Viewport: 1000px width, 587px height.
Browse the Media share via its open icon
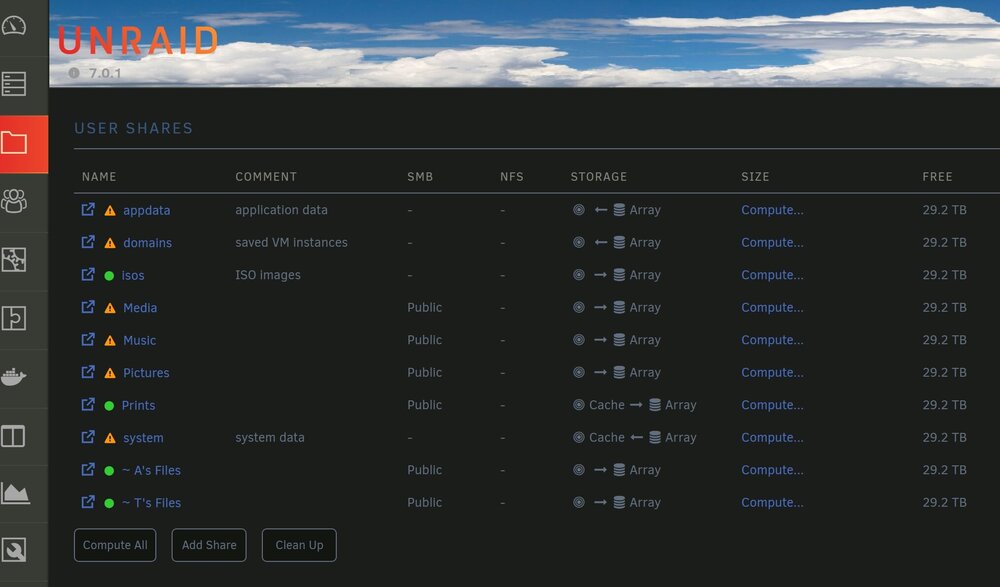[88, 307]
